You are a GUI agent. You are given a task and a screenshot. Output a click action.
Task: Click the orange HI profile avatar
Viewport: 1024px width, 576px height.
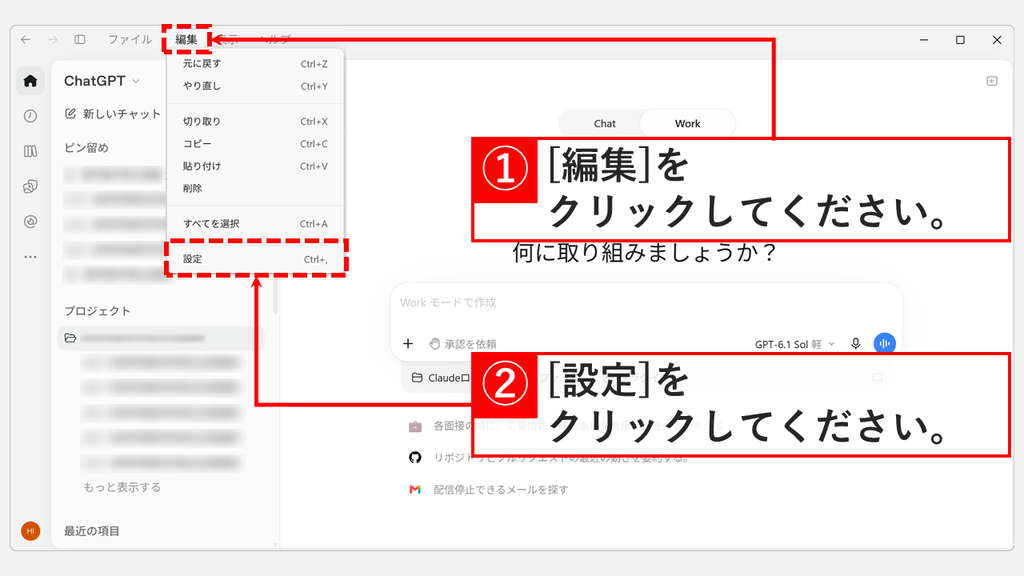(30, 531)
